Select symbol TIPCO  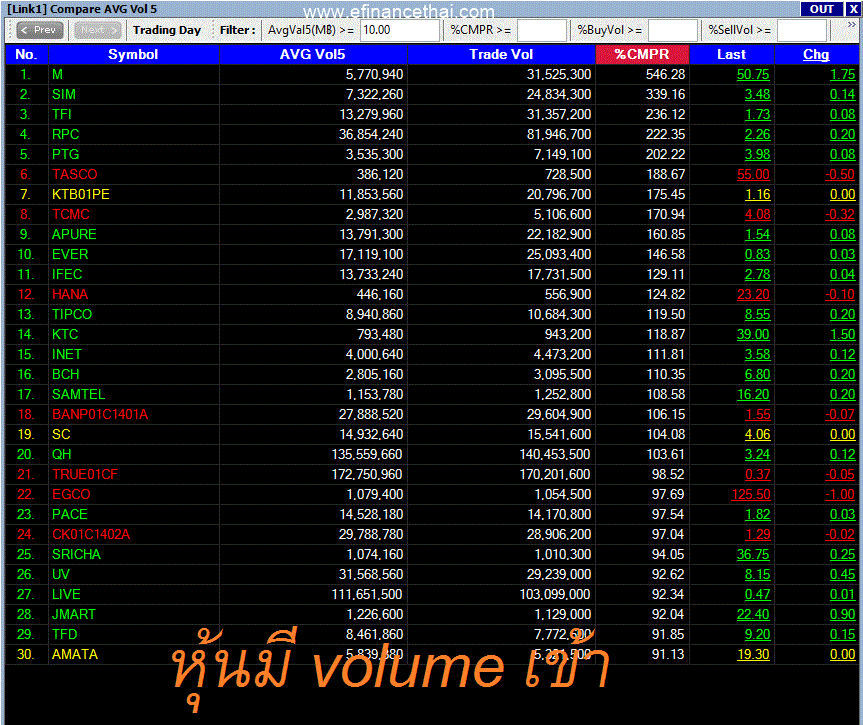tap(72, 314)
